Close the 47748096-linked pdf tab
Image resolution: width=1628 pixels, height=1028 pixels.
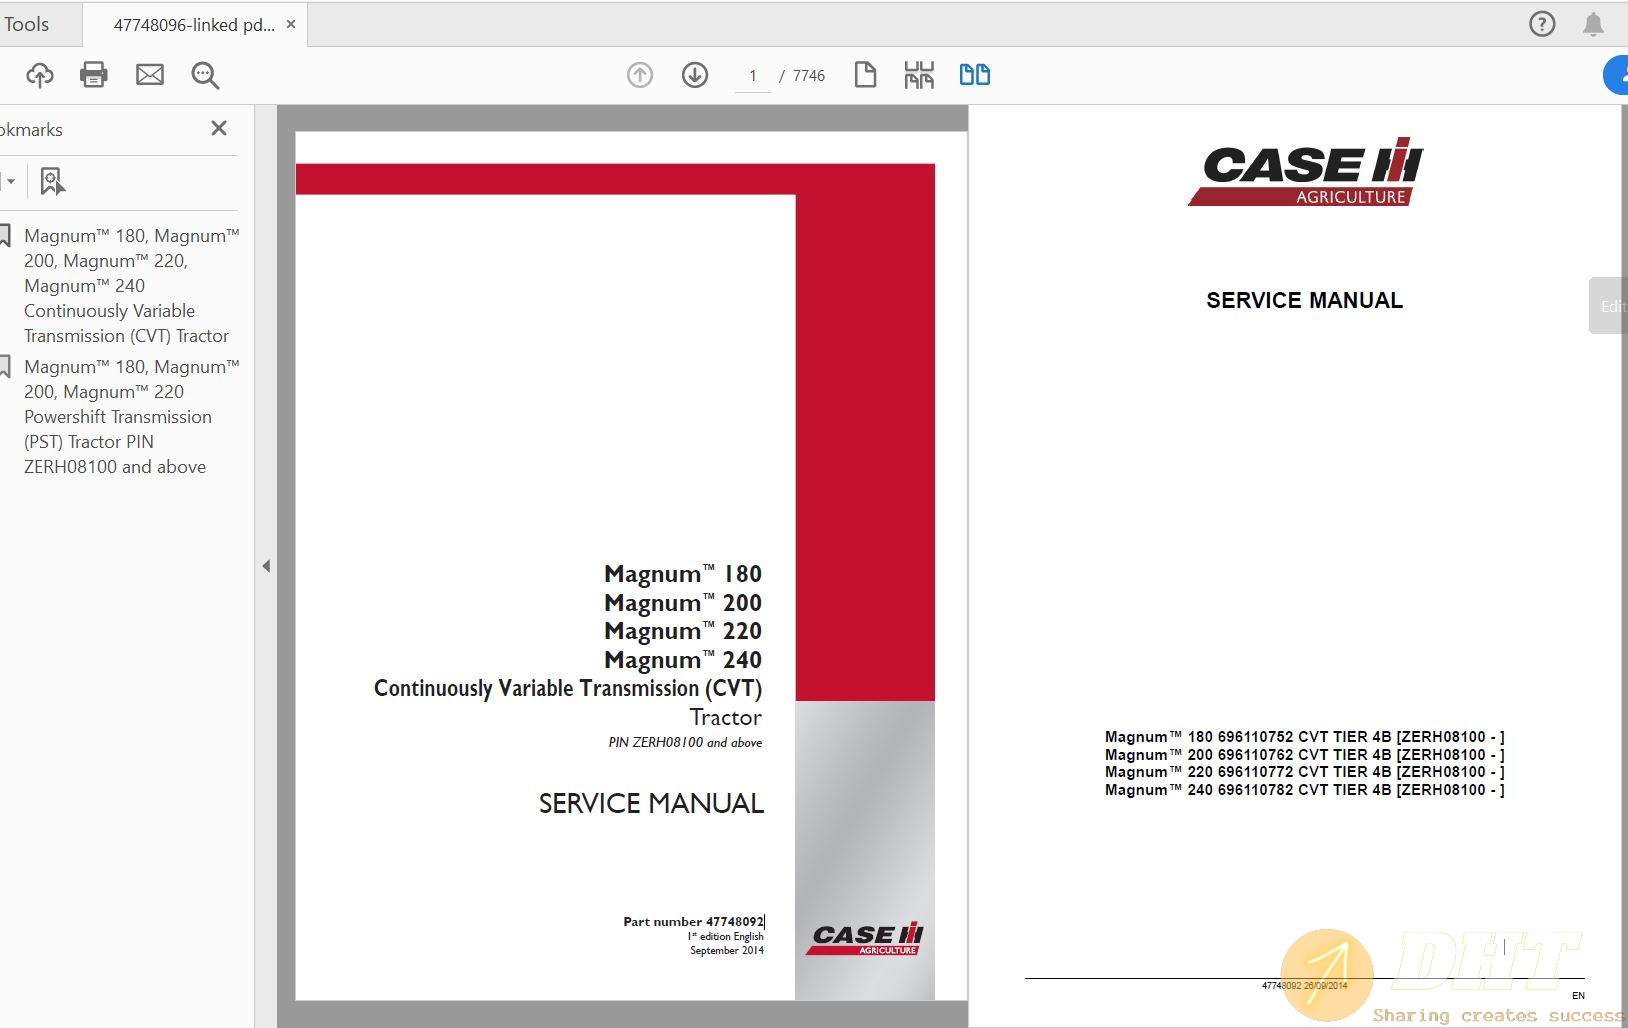coord(291,24)
